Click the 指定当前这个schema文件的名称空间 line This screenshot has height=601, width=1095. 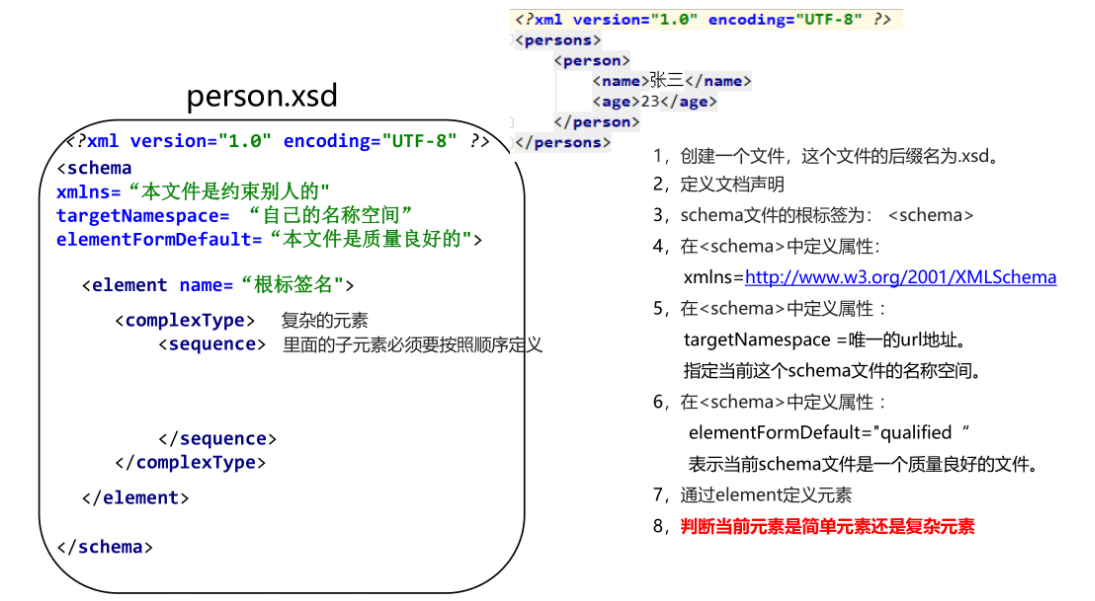pyautogui.click(x=833, y=371)
